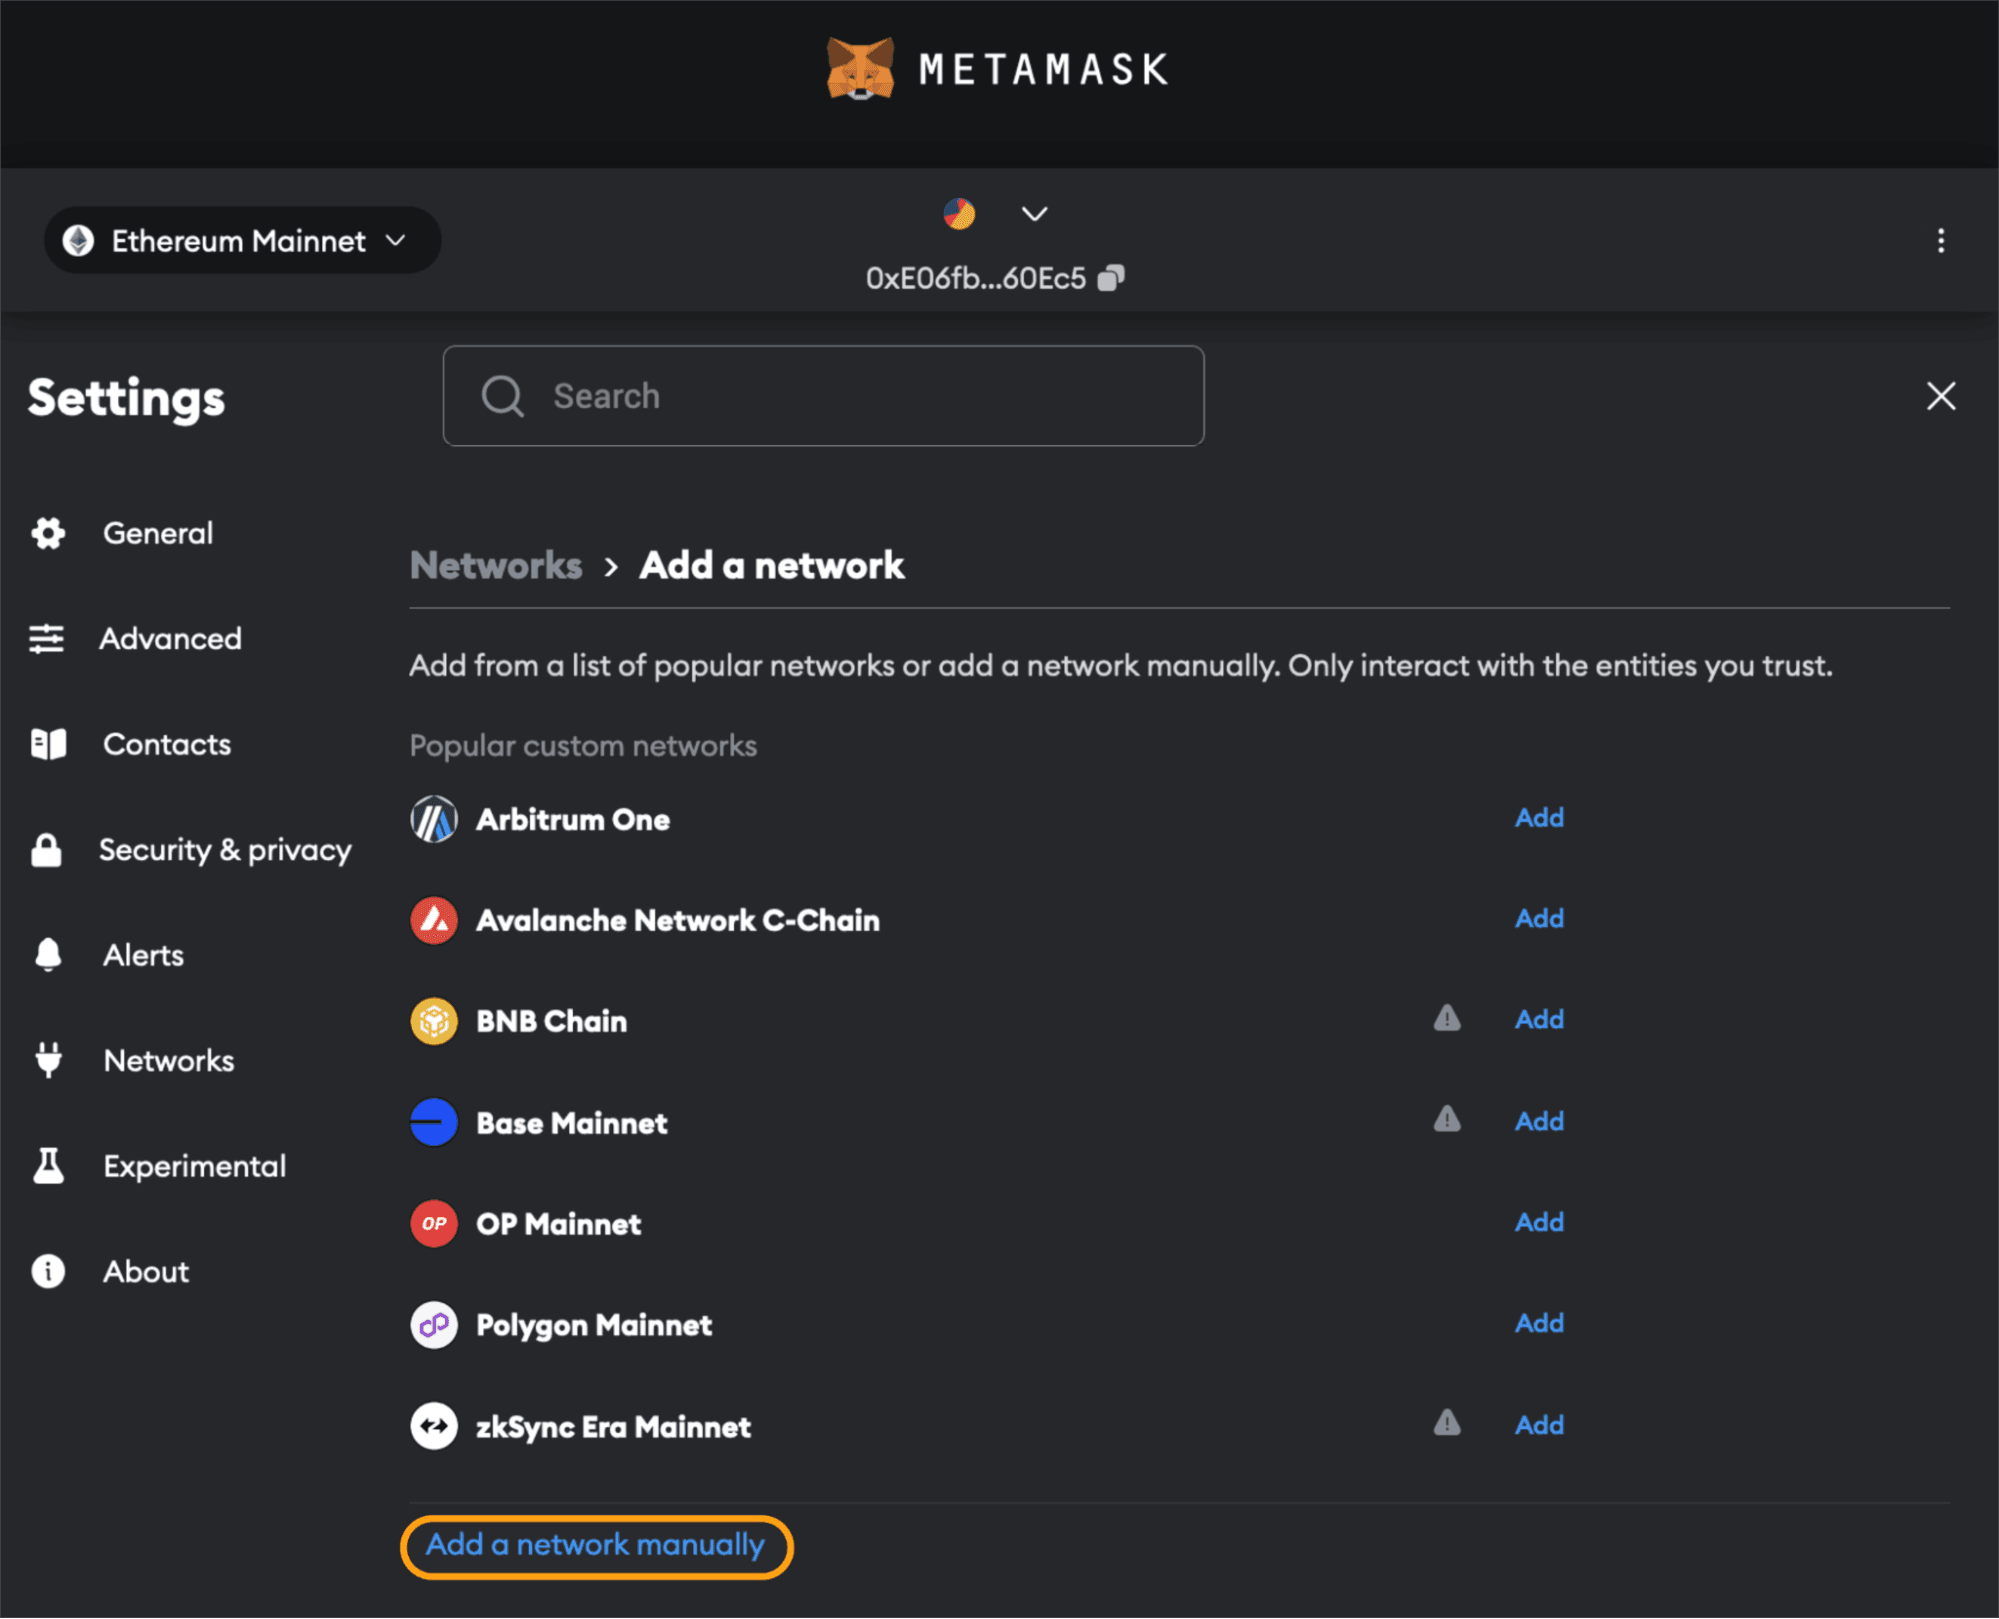Screen dimensions: 1999x1619
Task: Click the Arbitrum One logo
Action: [x=434, y=820]
